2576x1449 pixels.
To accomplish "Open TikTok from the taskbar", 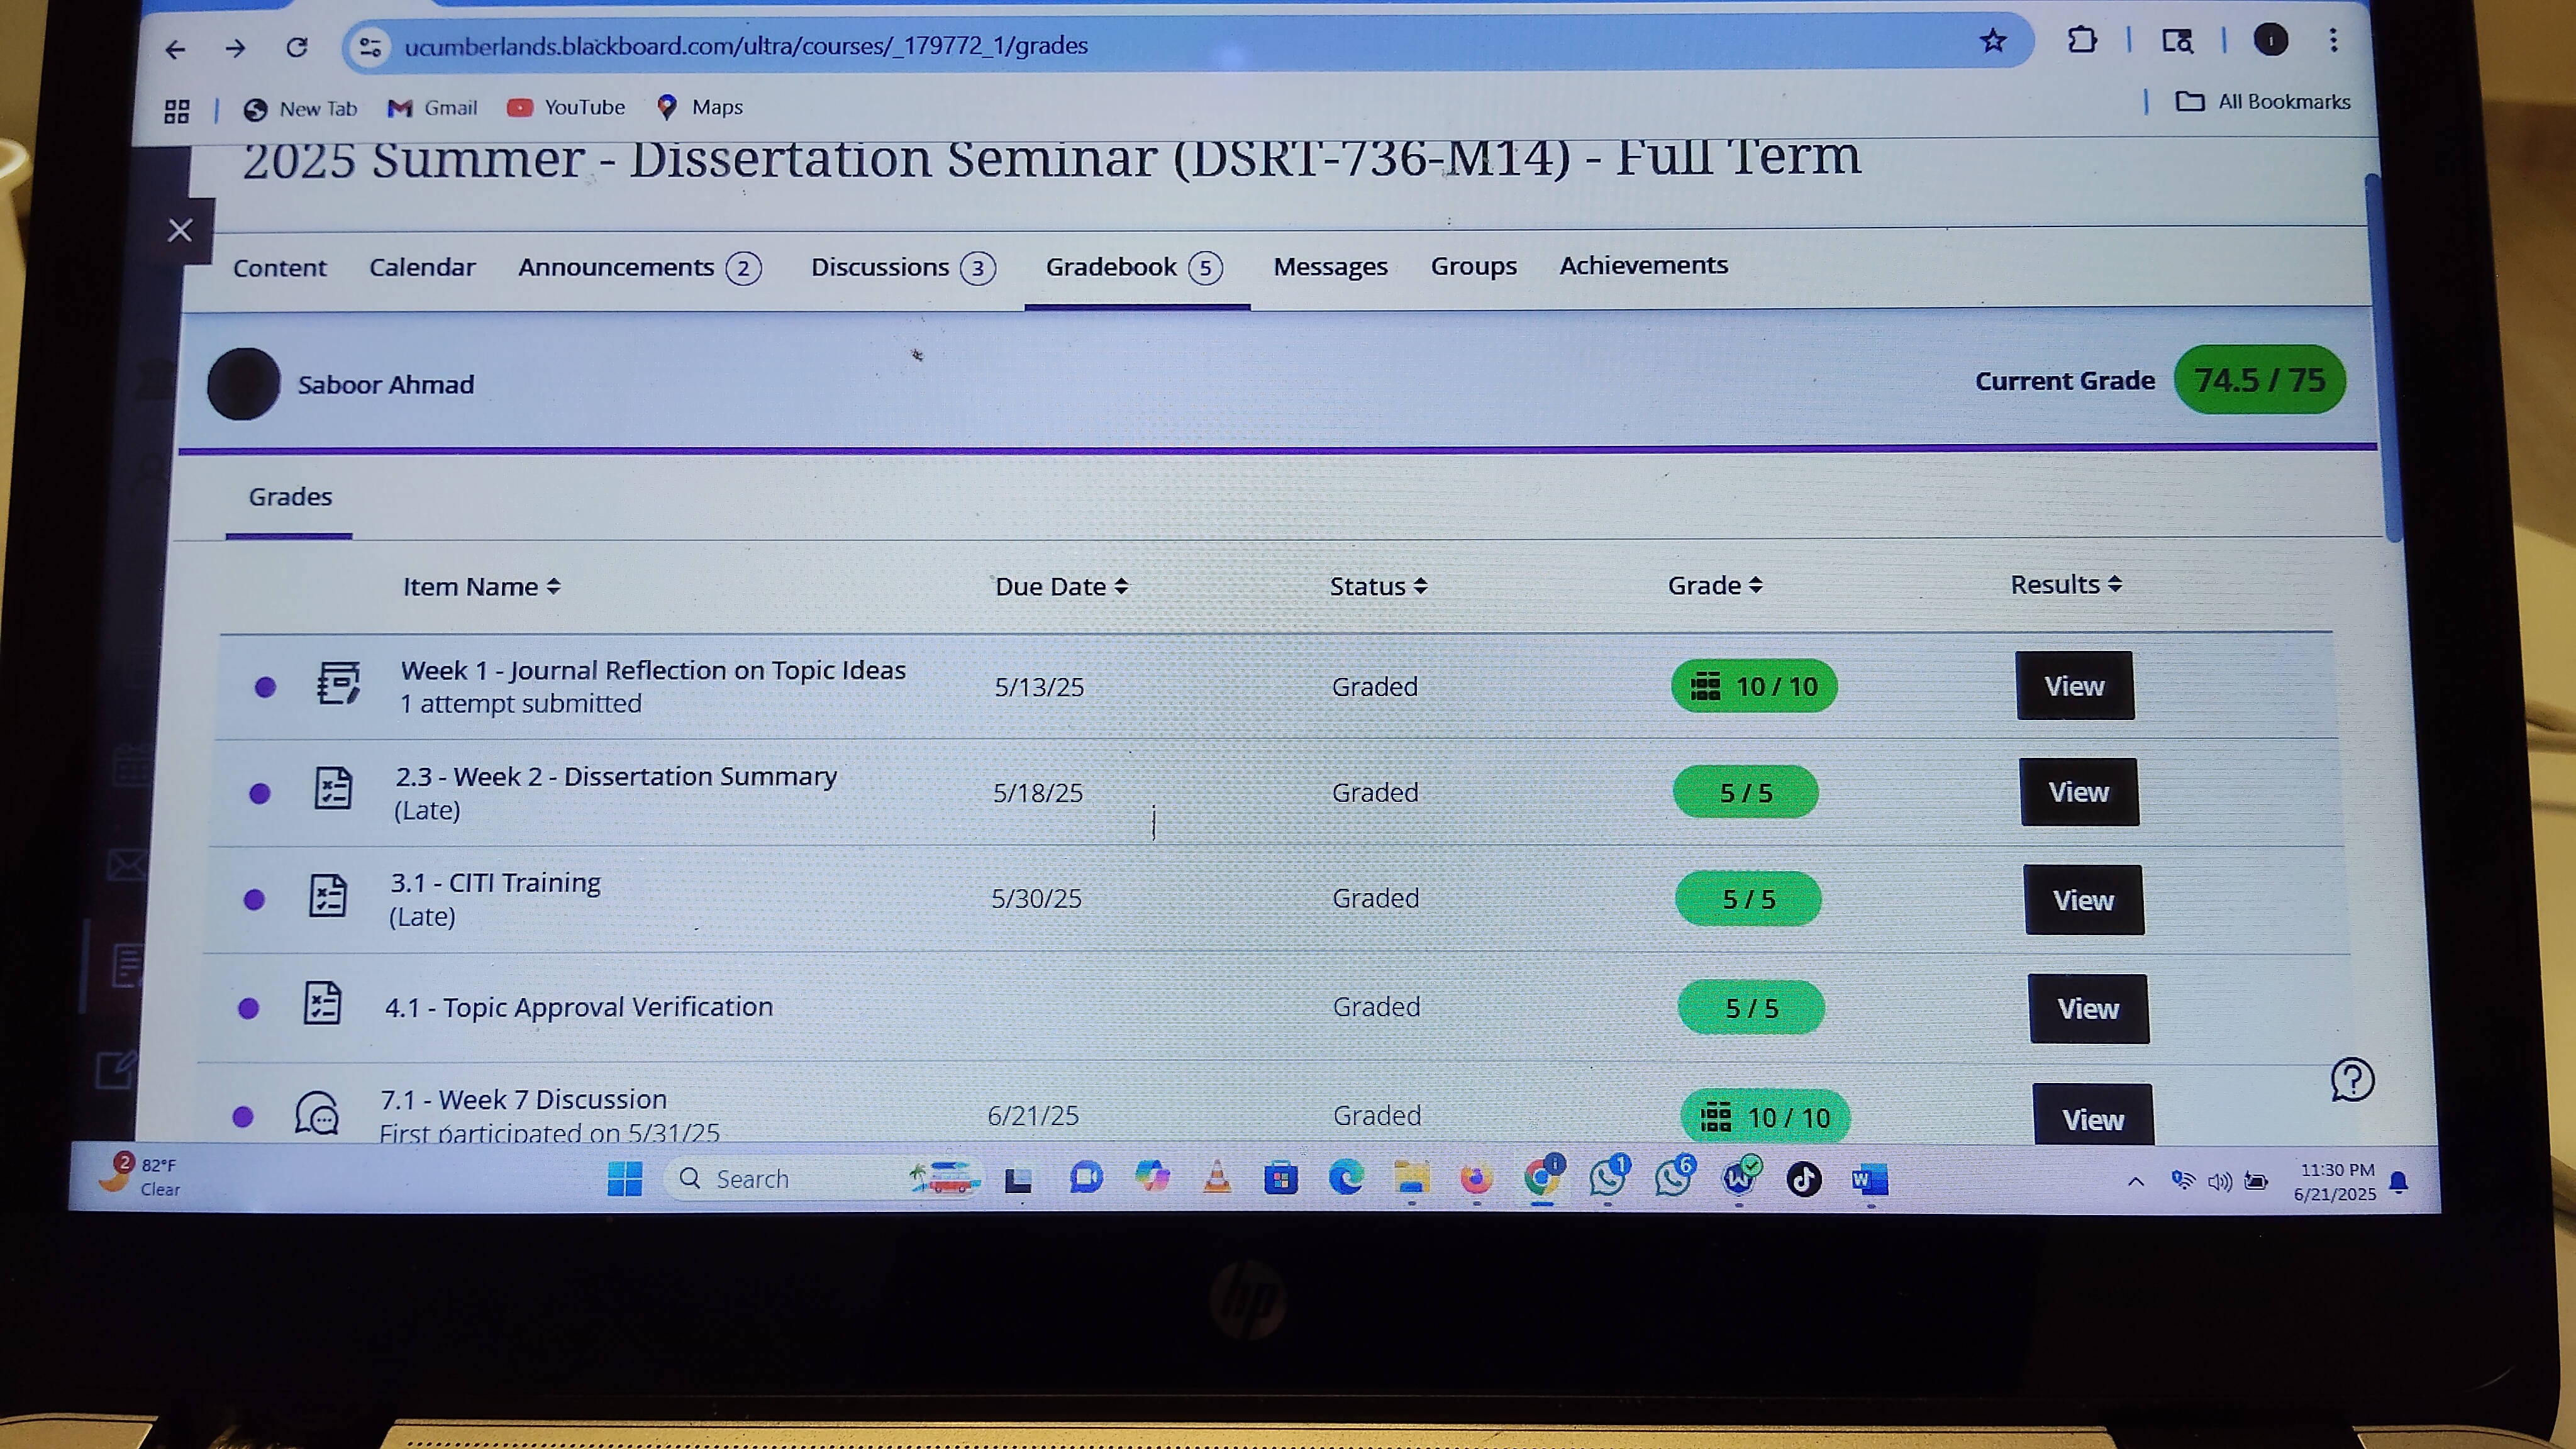I will (x=1803, y=1180).
